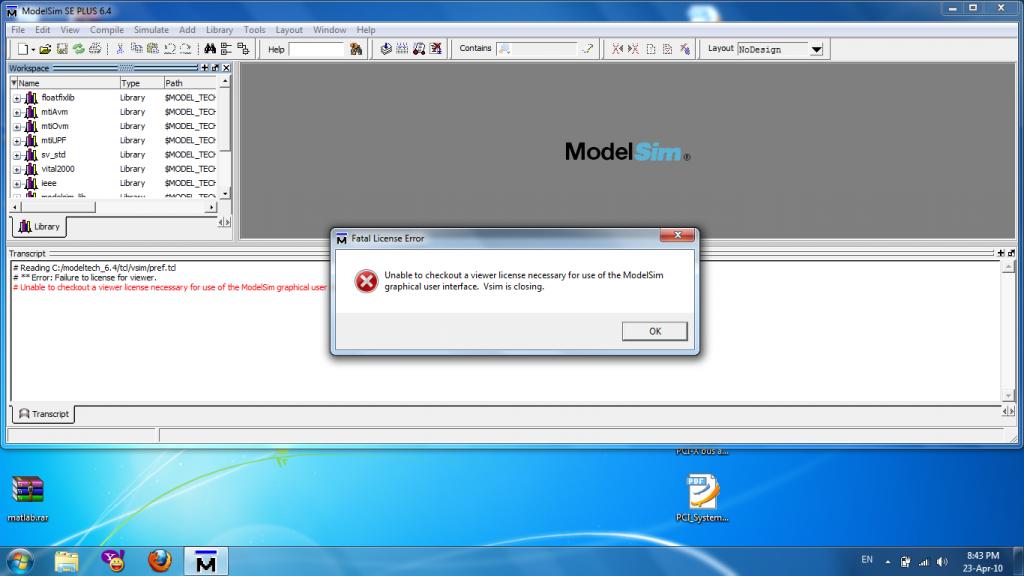Screen dimensions: 1024x576
Task: Expand the ieee library node
Action: tap(17, 184)
